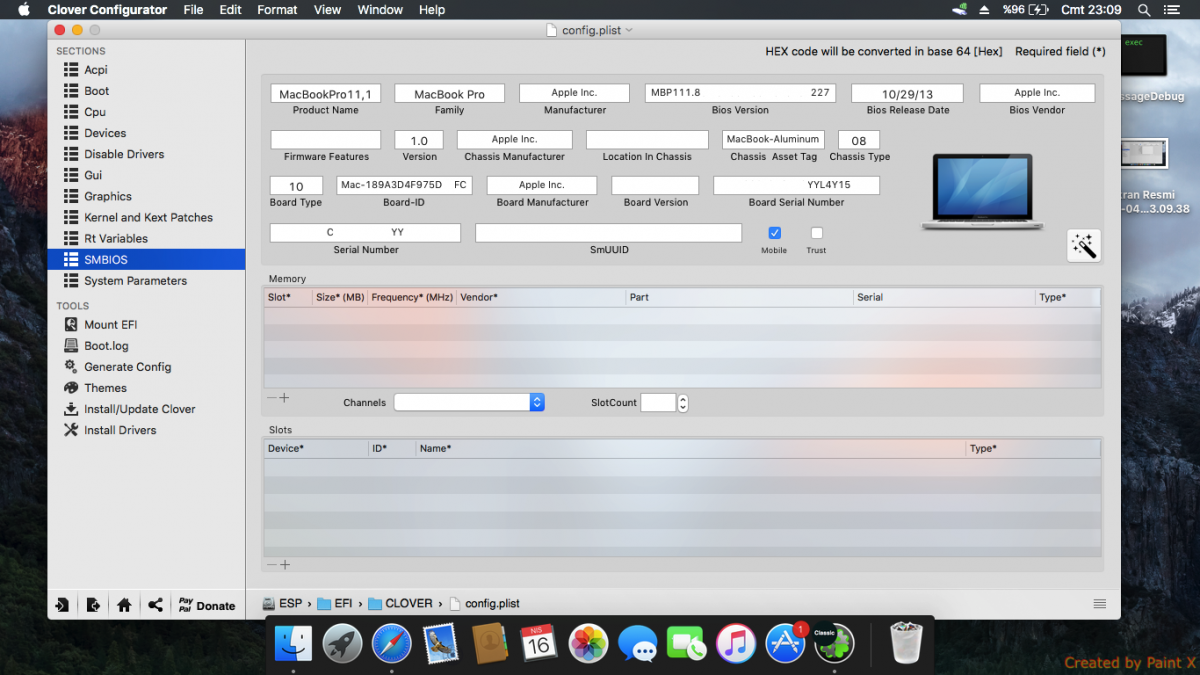Uncheck the Mobile checkbox
This screenshot has width=1200, height=675.
[774, 233]
